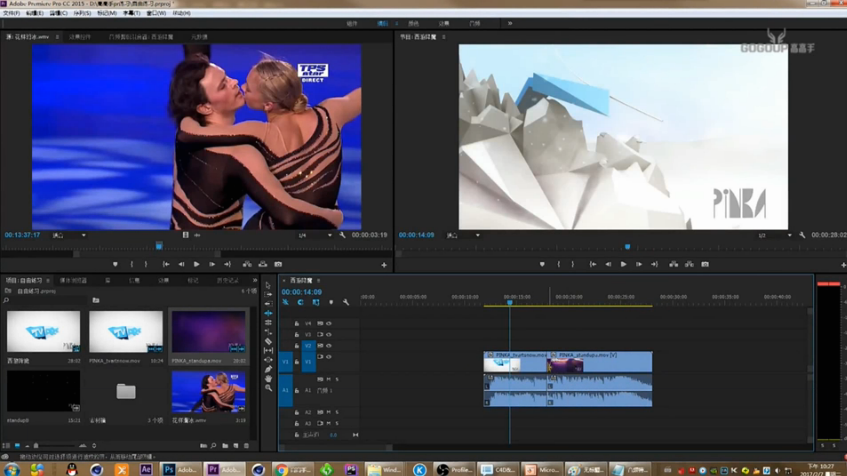Click Extract button in Program monitor
Image resolution: width=847 pixels, height=476 pixels.
tap(689, 264)
